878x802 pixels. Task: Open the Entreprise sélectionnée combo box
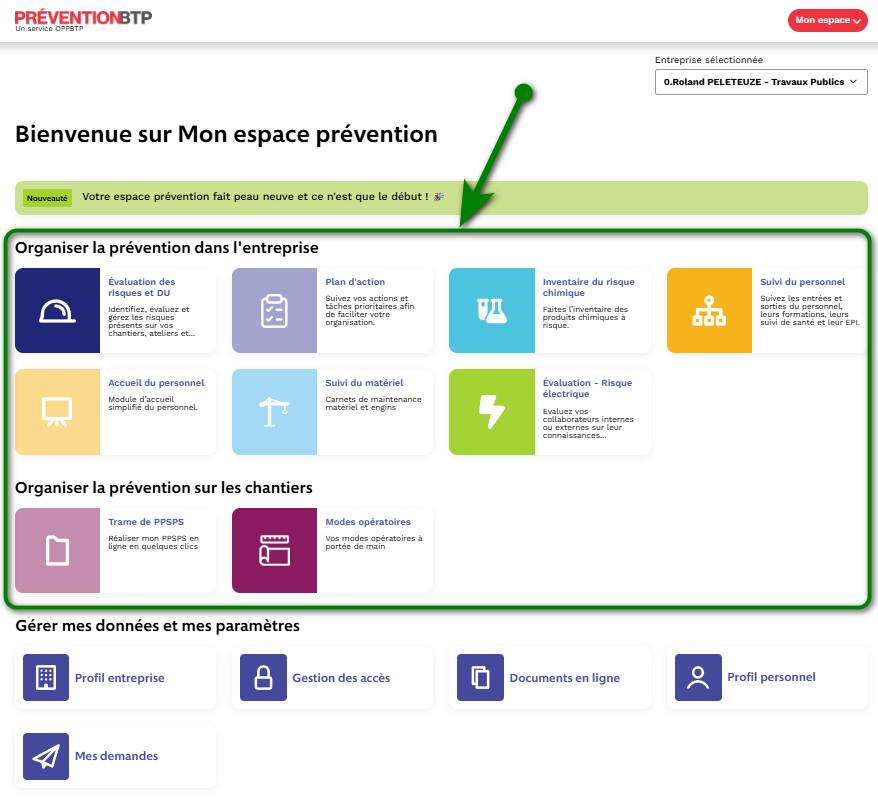point(761,82)
